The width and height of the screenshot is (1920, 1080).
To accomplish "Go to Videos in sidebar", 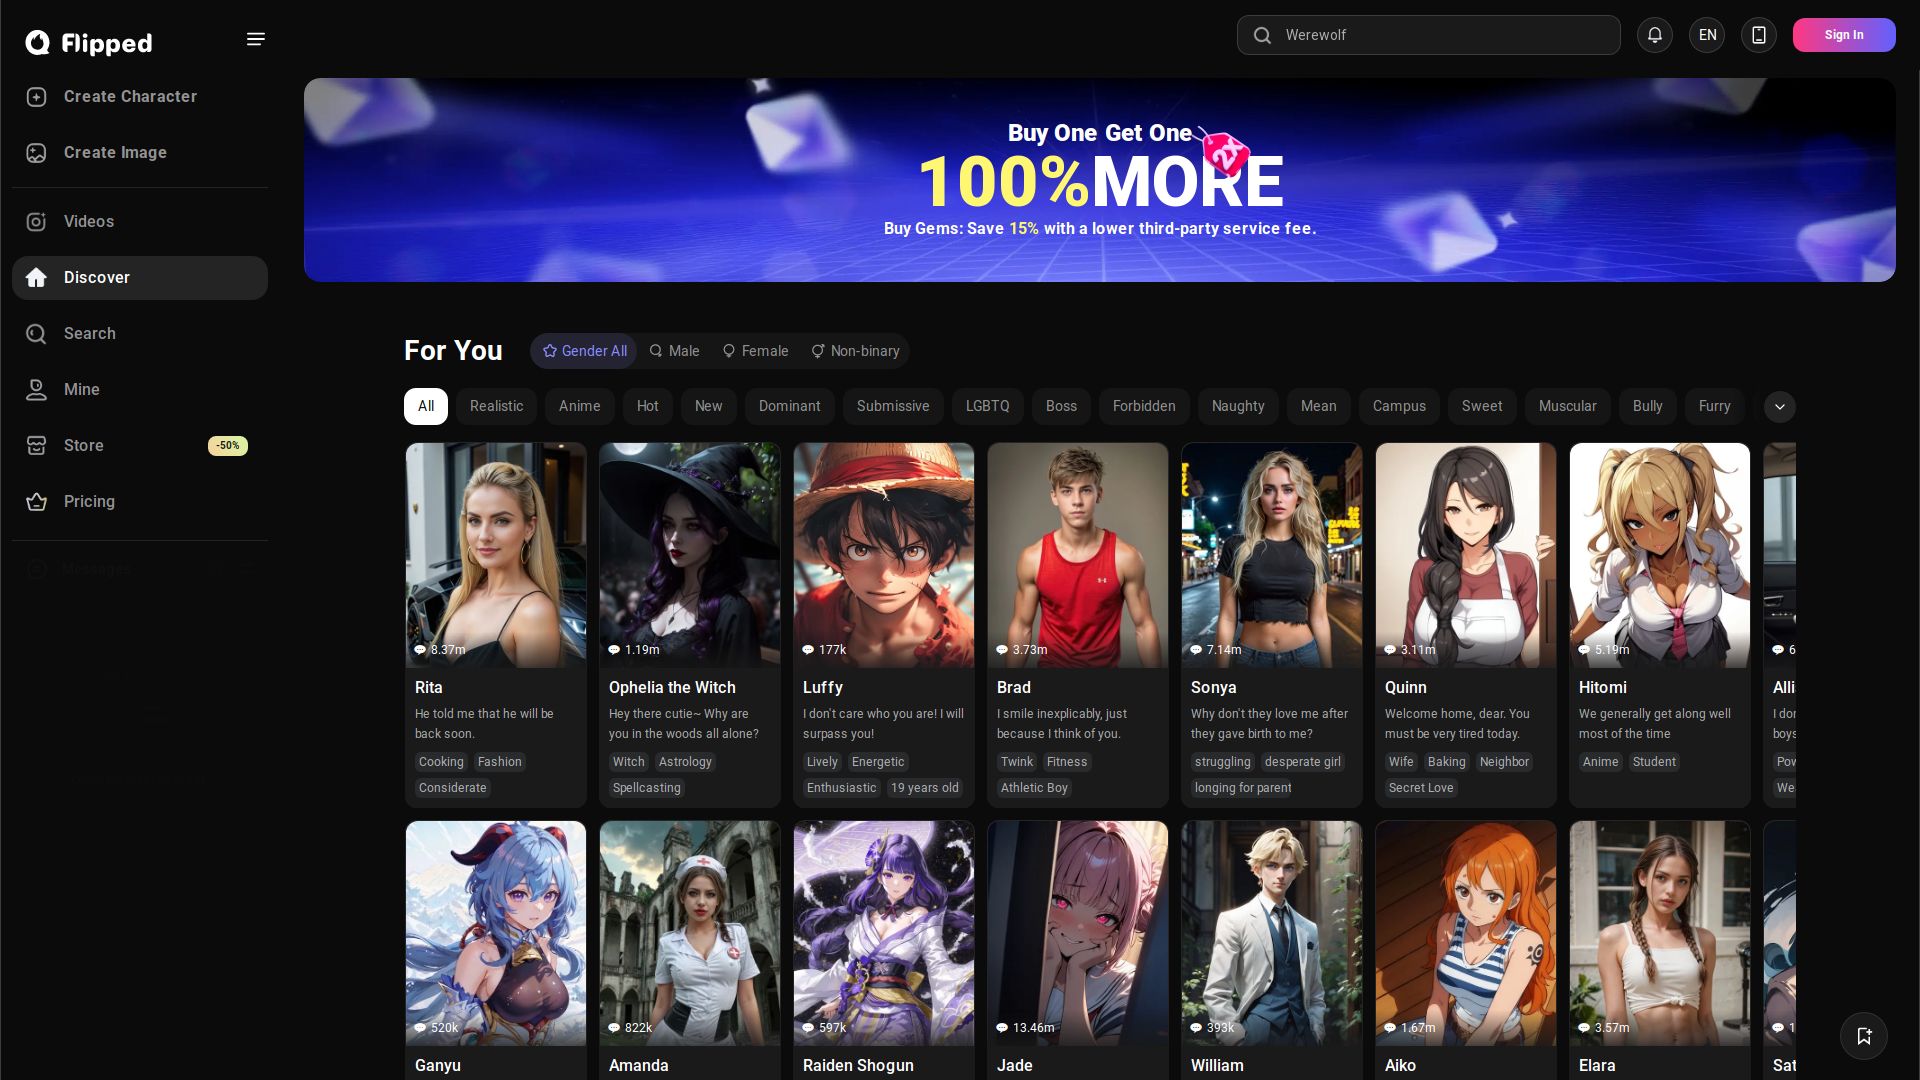I will click(x=88, y=222).
